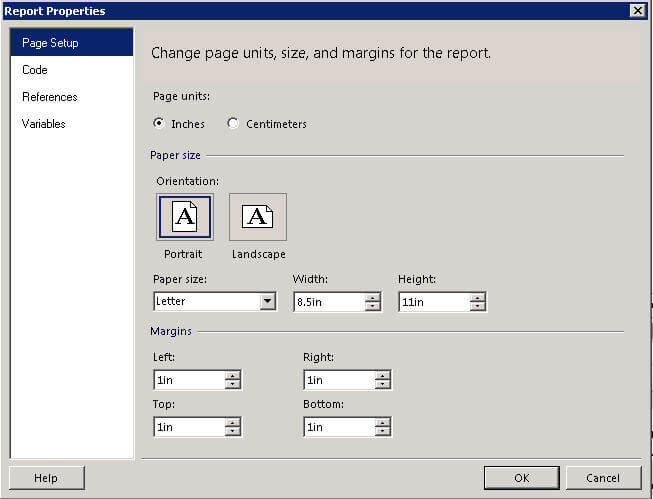Decrease the Right margin value
This screenshot has height=499, width=653.
[383, 385]
